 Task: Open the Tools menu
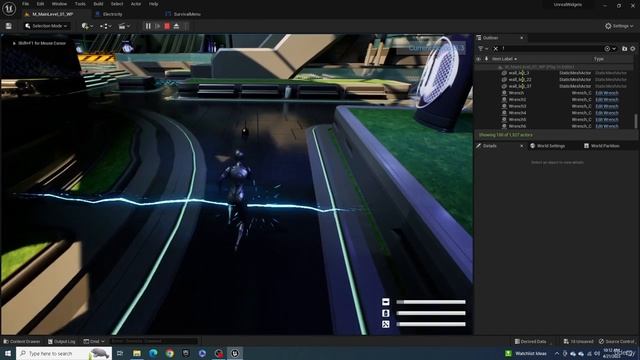80,4
